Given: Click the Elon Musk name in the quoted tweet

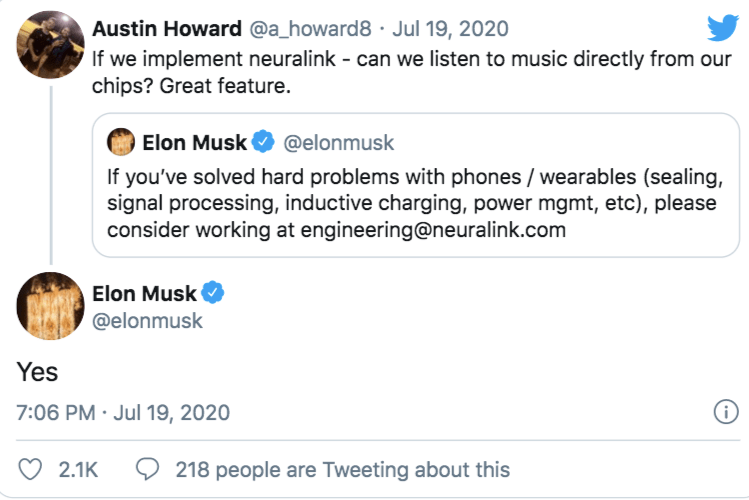Looking at the screenshot, I should 194,144.
